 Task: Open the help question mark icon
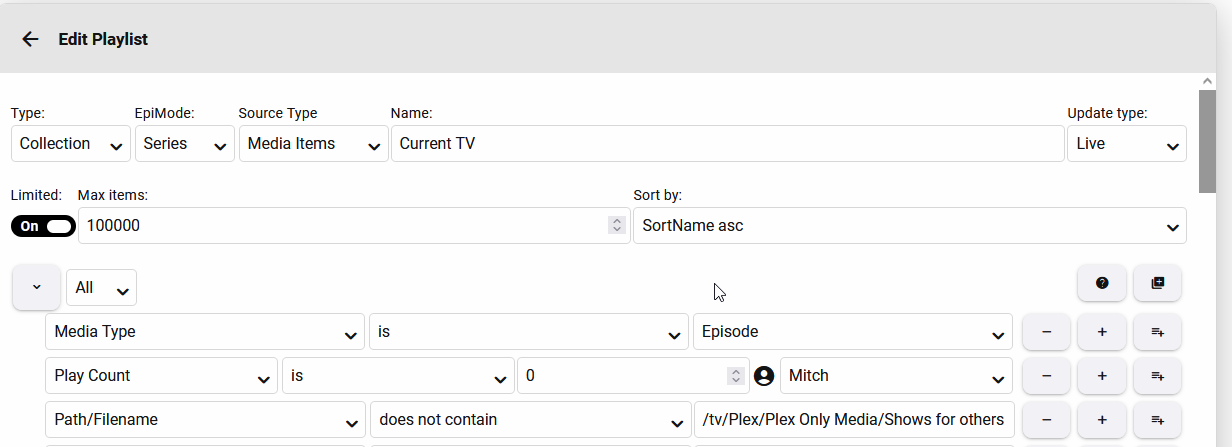click(x=1102, y=284)
